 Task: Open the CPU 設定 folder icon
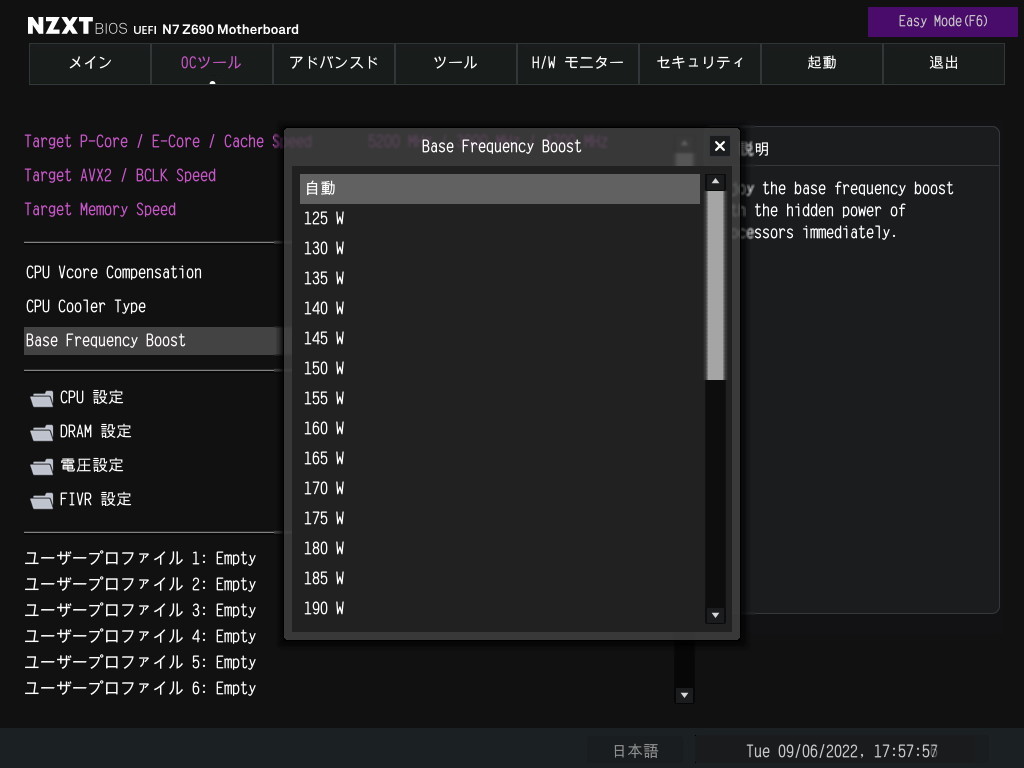click(42, 398)
